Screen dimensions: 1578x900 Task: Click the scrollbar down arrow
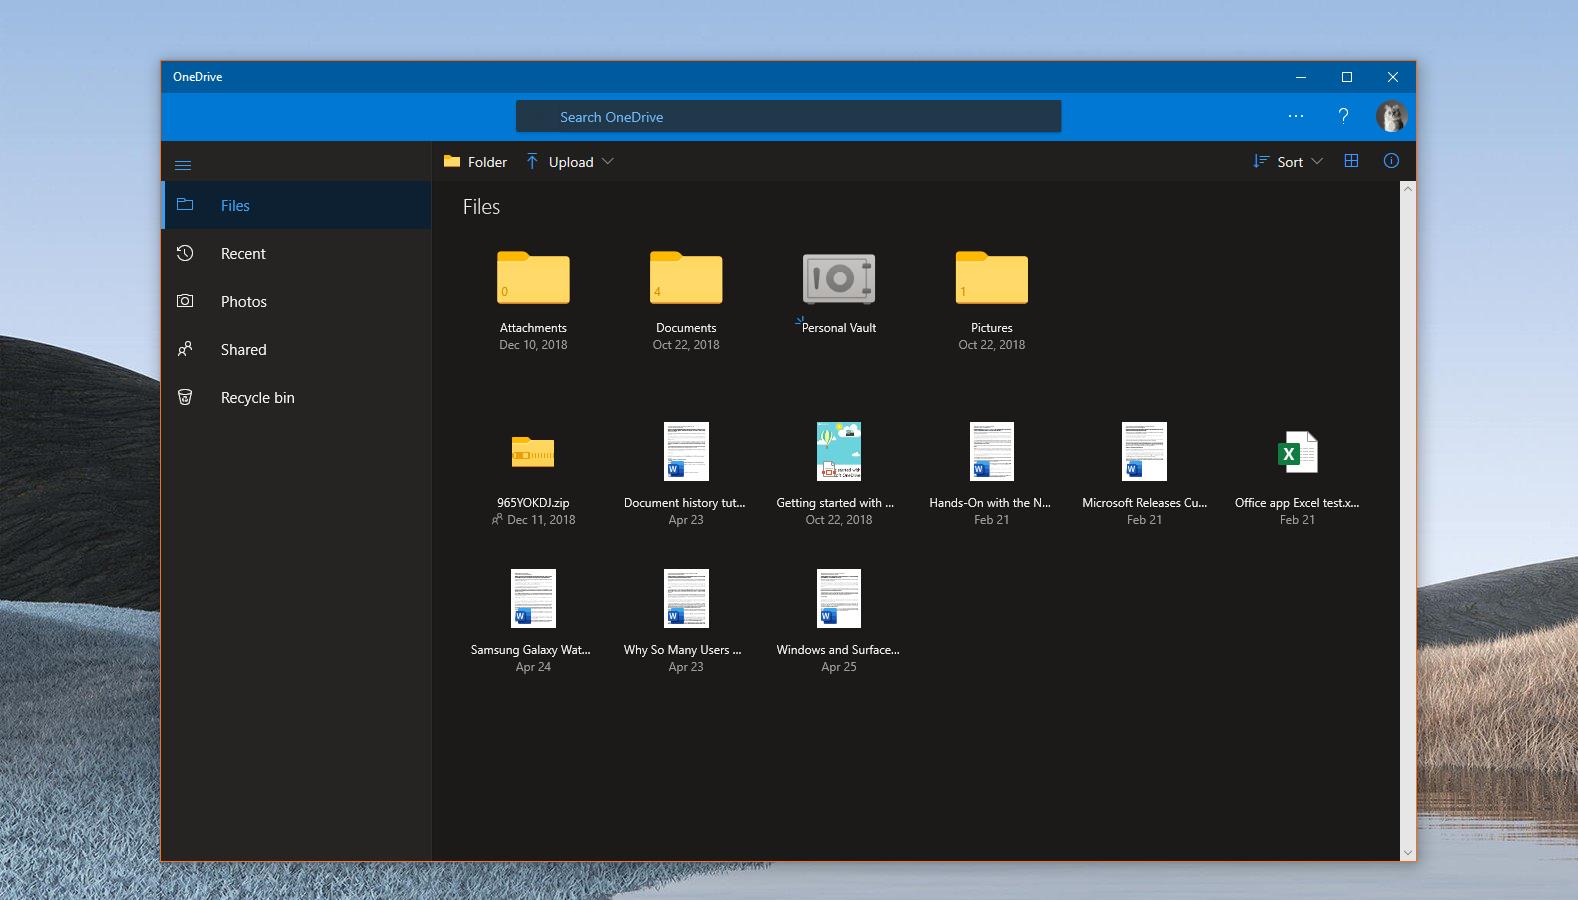(x=1408, y=853)
